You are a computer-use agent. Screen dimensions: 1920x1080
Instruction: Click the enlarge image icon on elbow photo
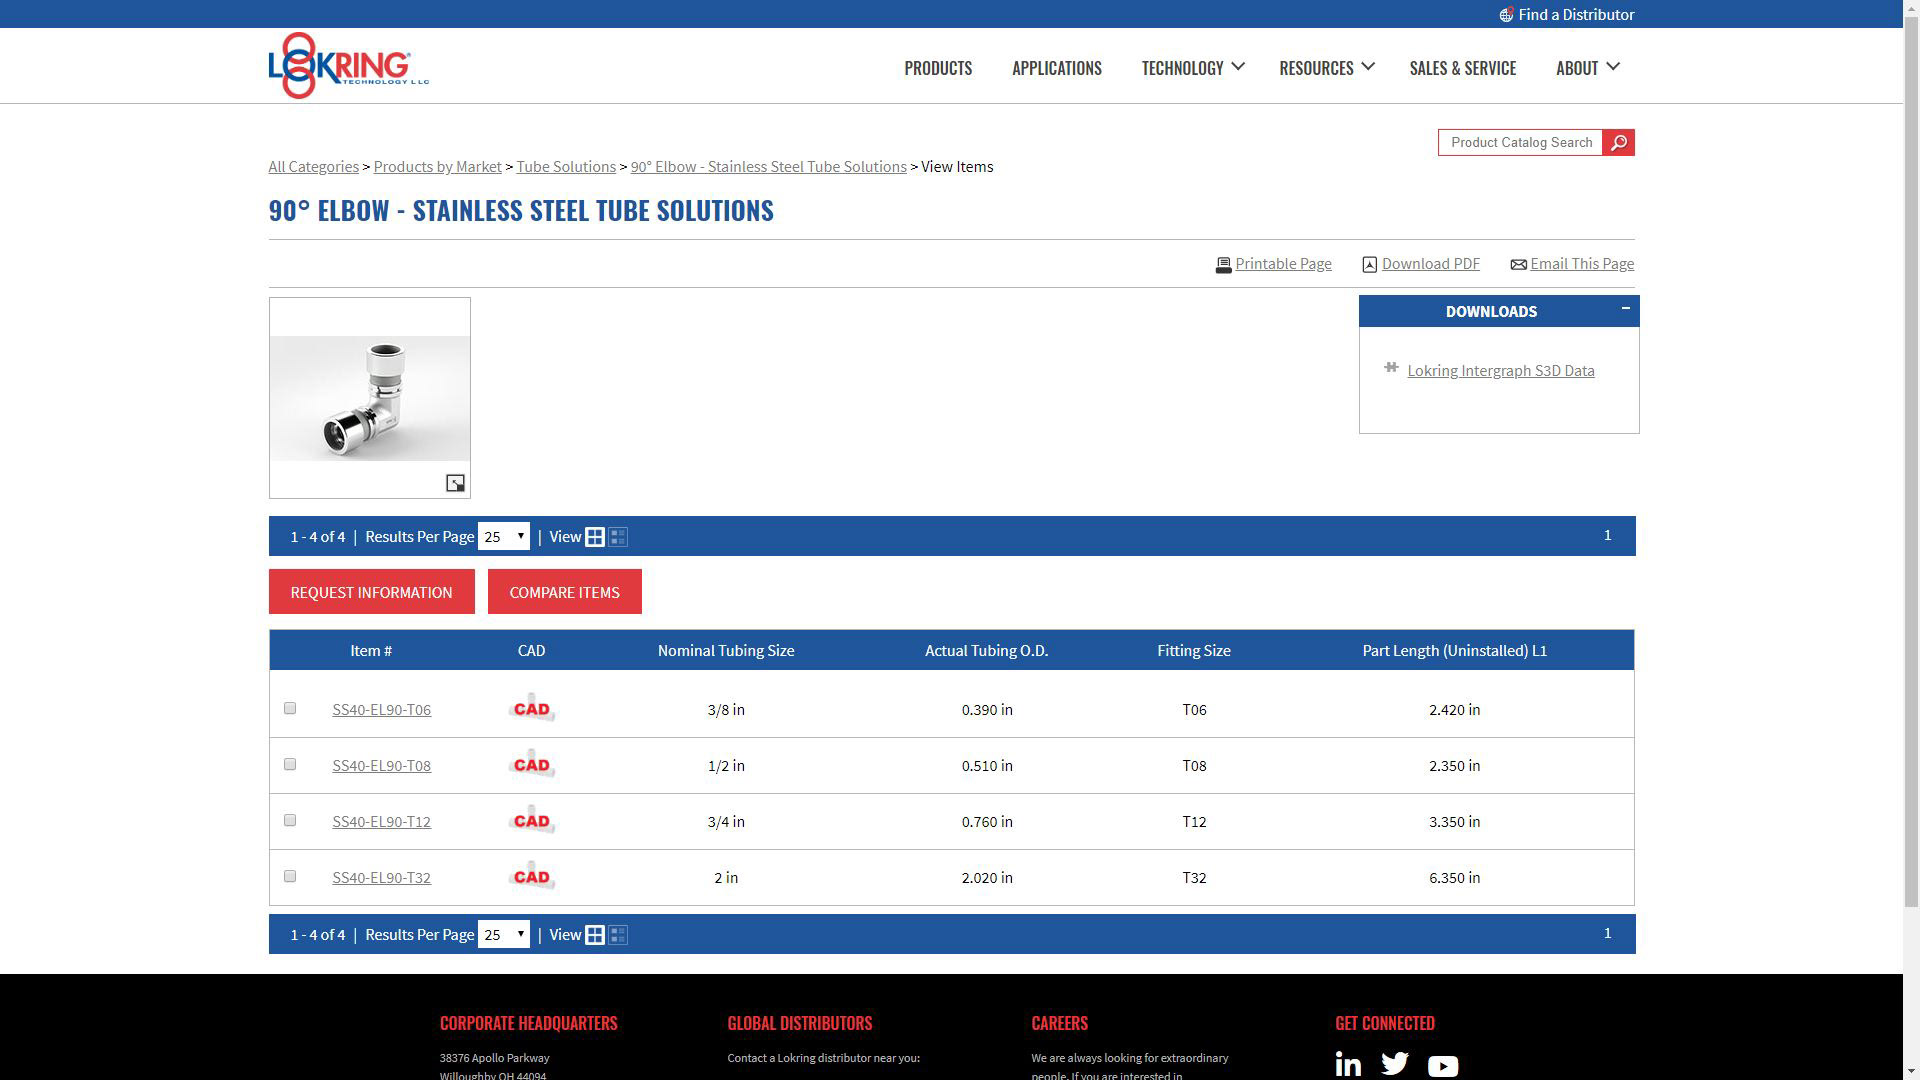click(x=455, y=483)
